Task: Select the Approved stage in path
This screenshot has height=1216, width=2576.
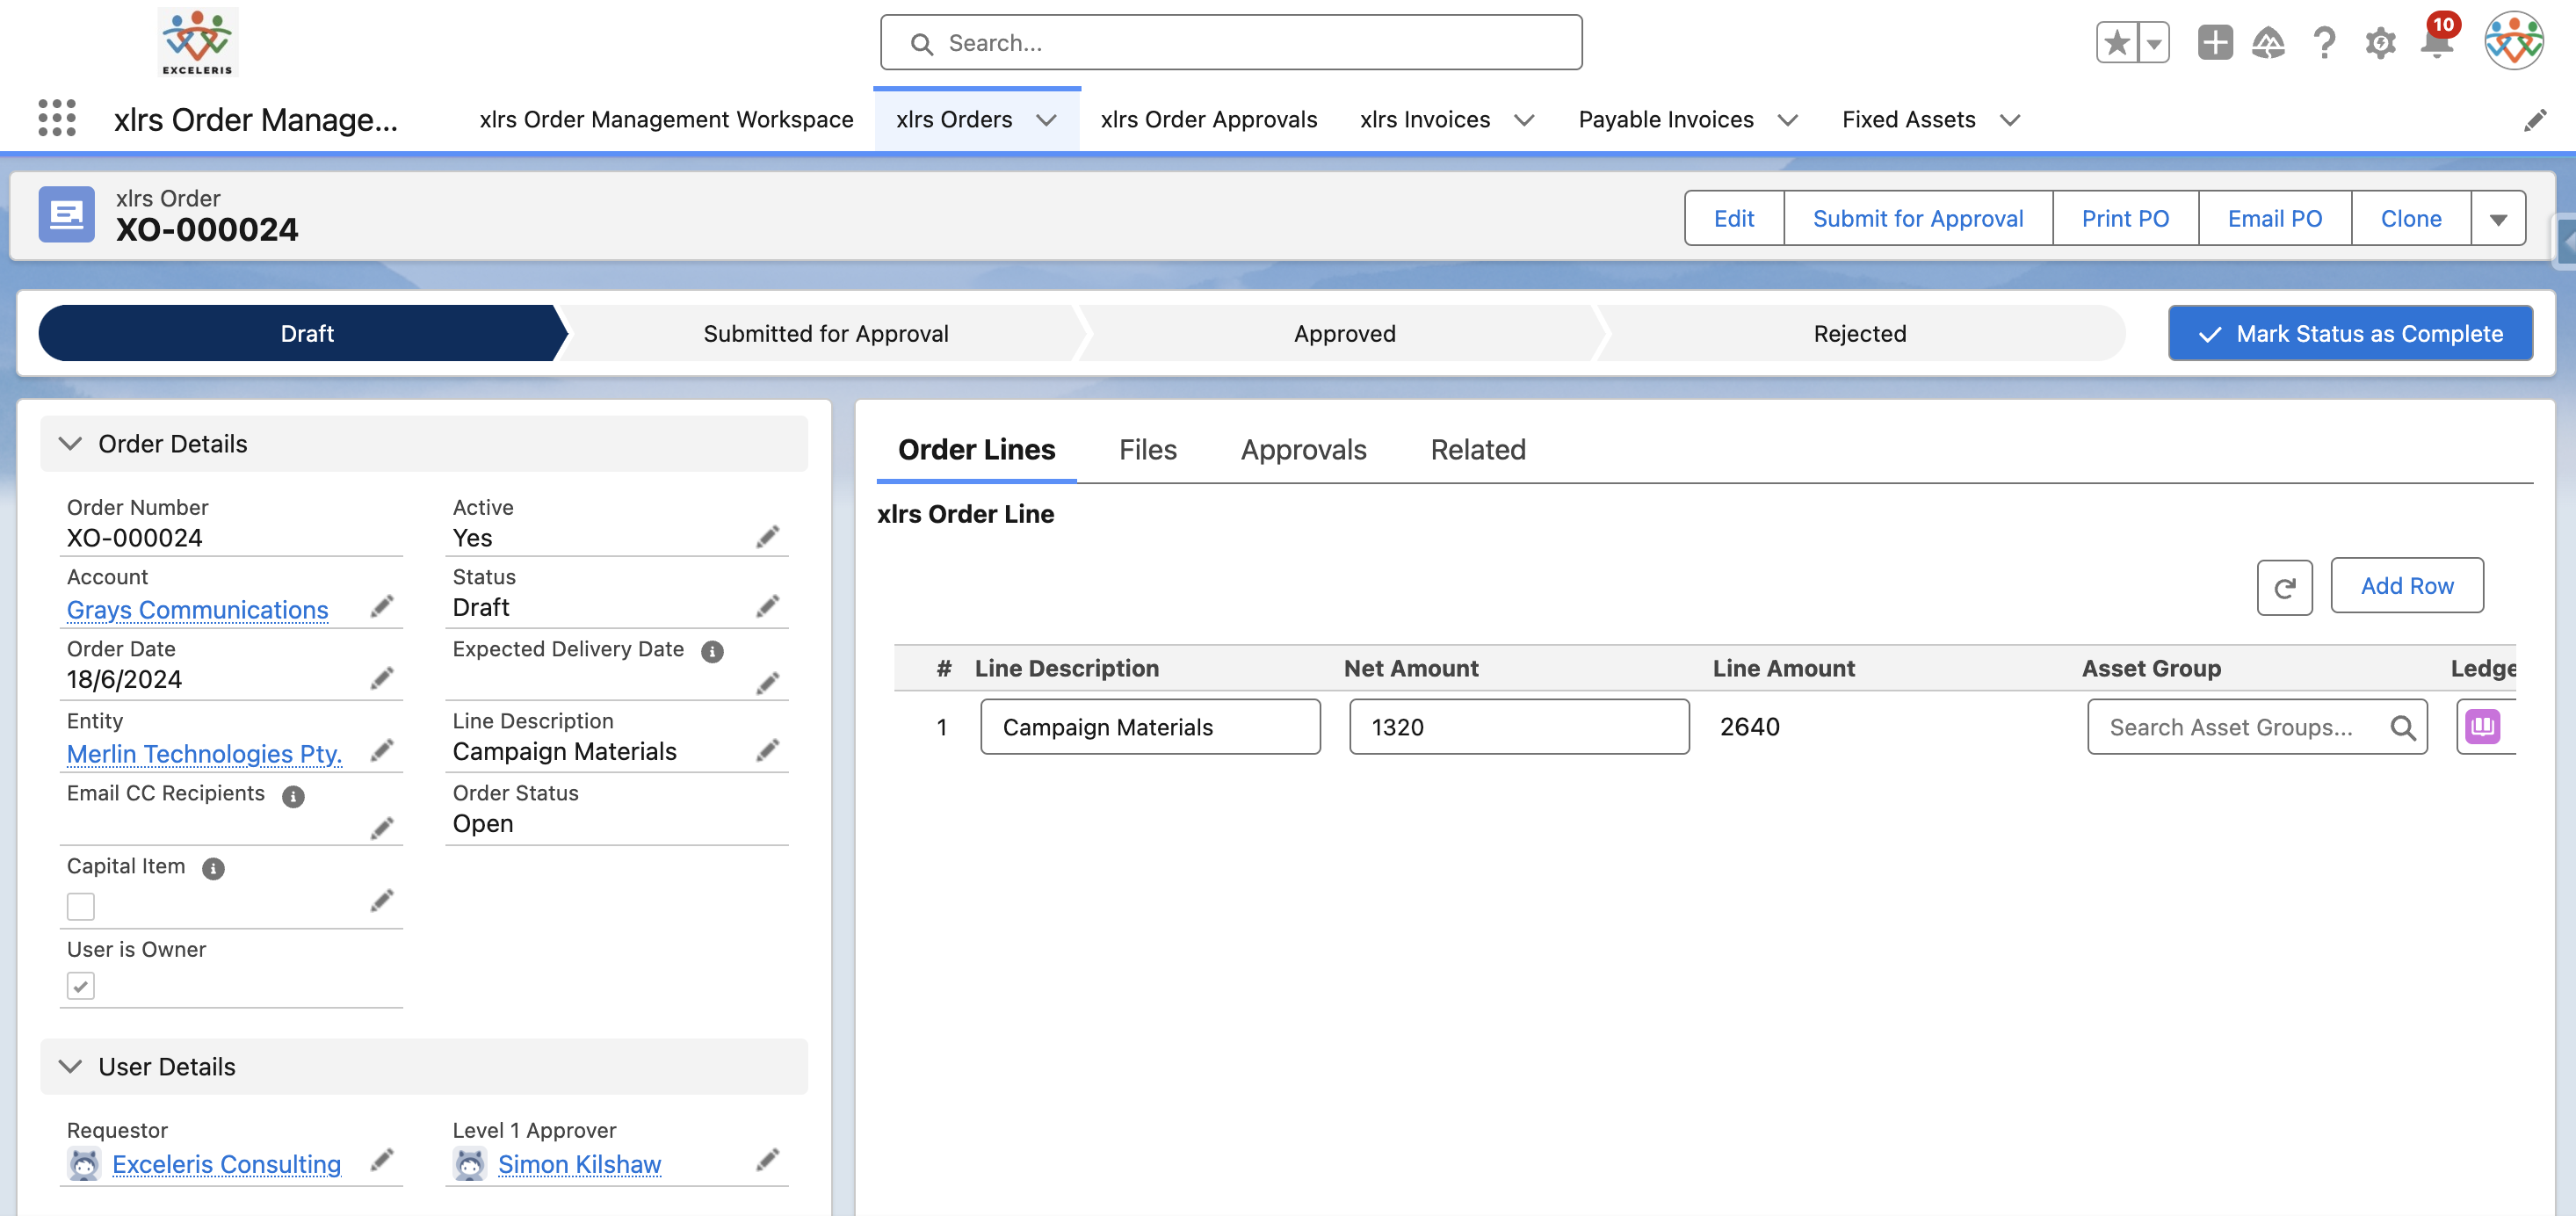Action: [x=1344, y=334]
